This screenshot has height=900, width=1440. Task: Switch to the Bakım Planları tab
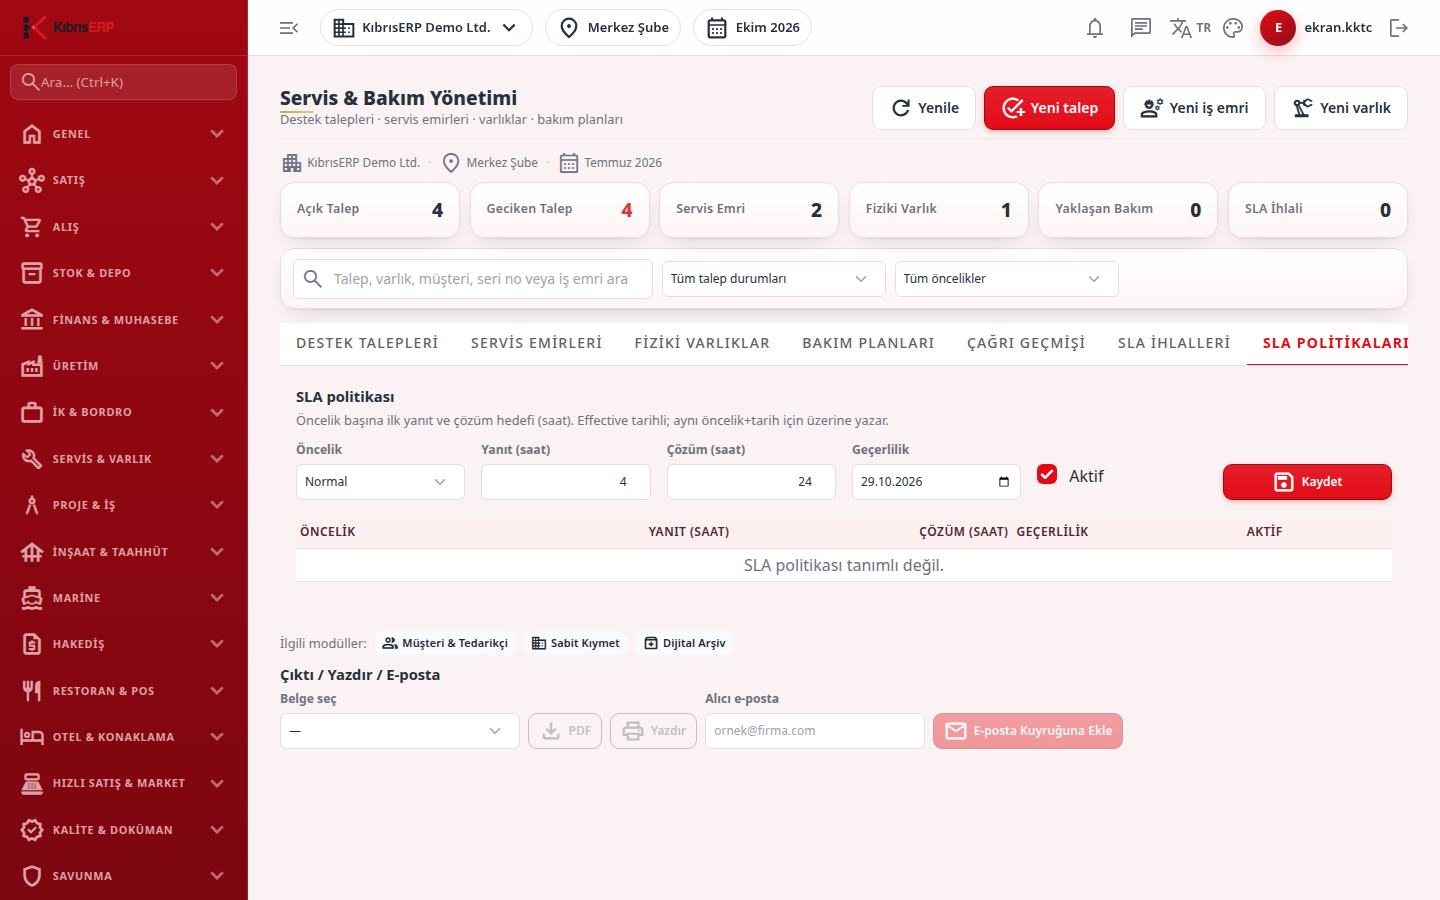pyautogui.click(x=868, y=343)
